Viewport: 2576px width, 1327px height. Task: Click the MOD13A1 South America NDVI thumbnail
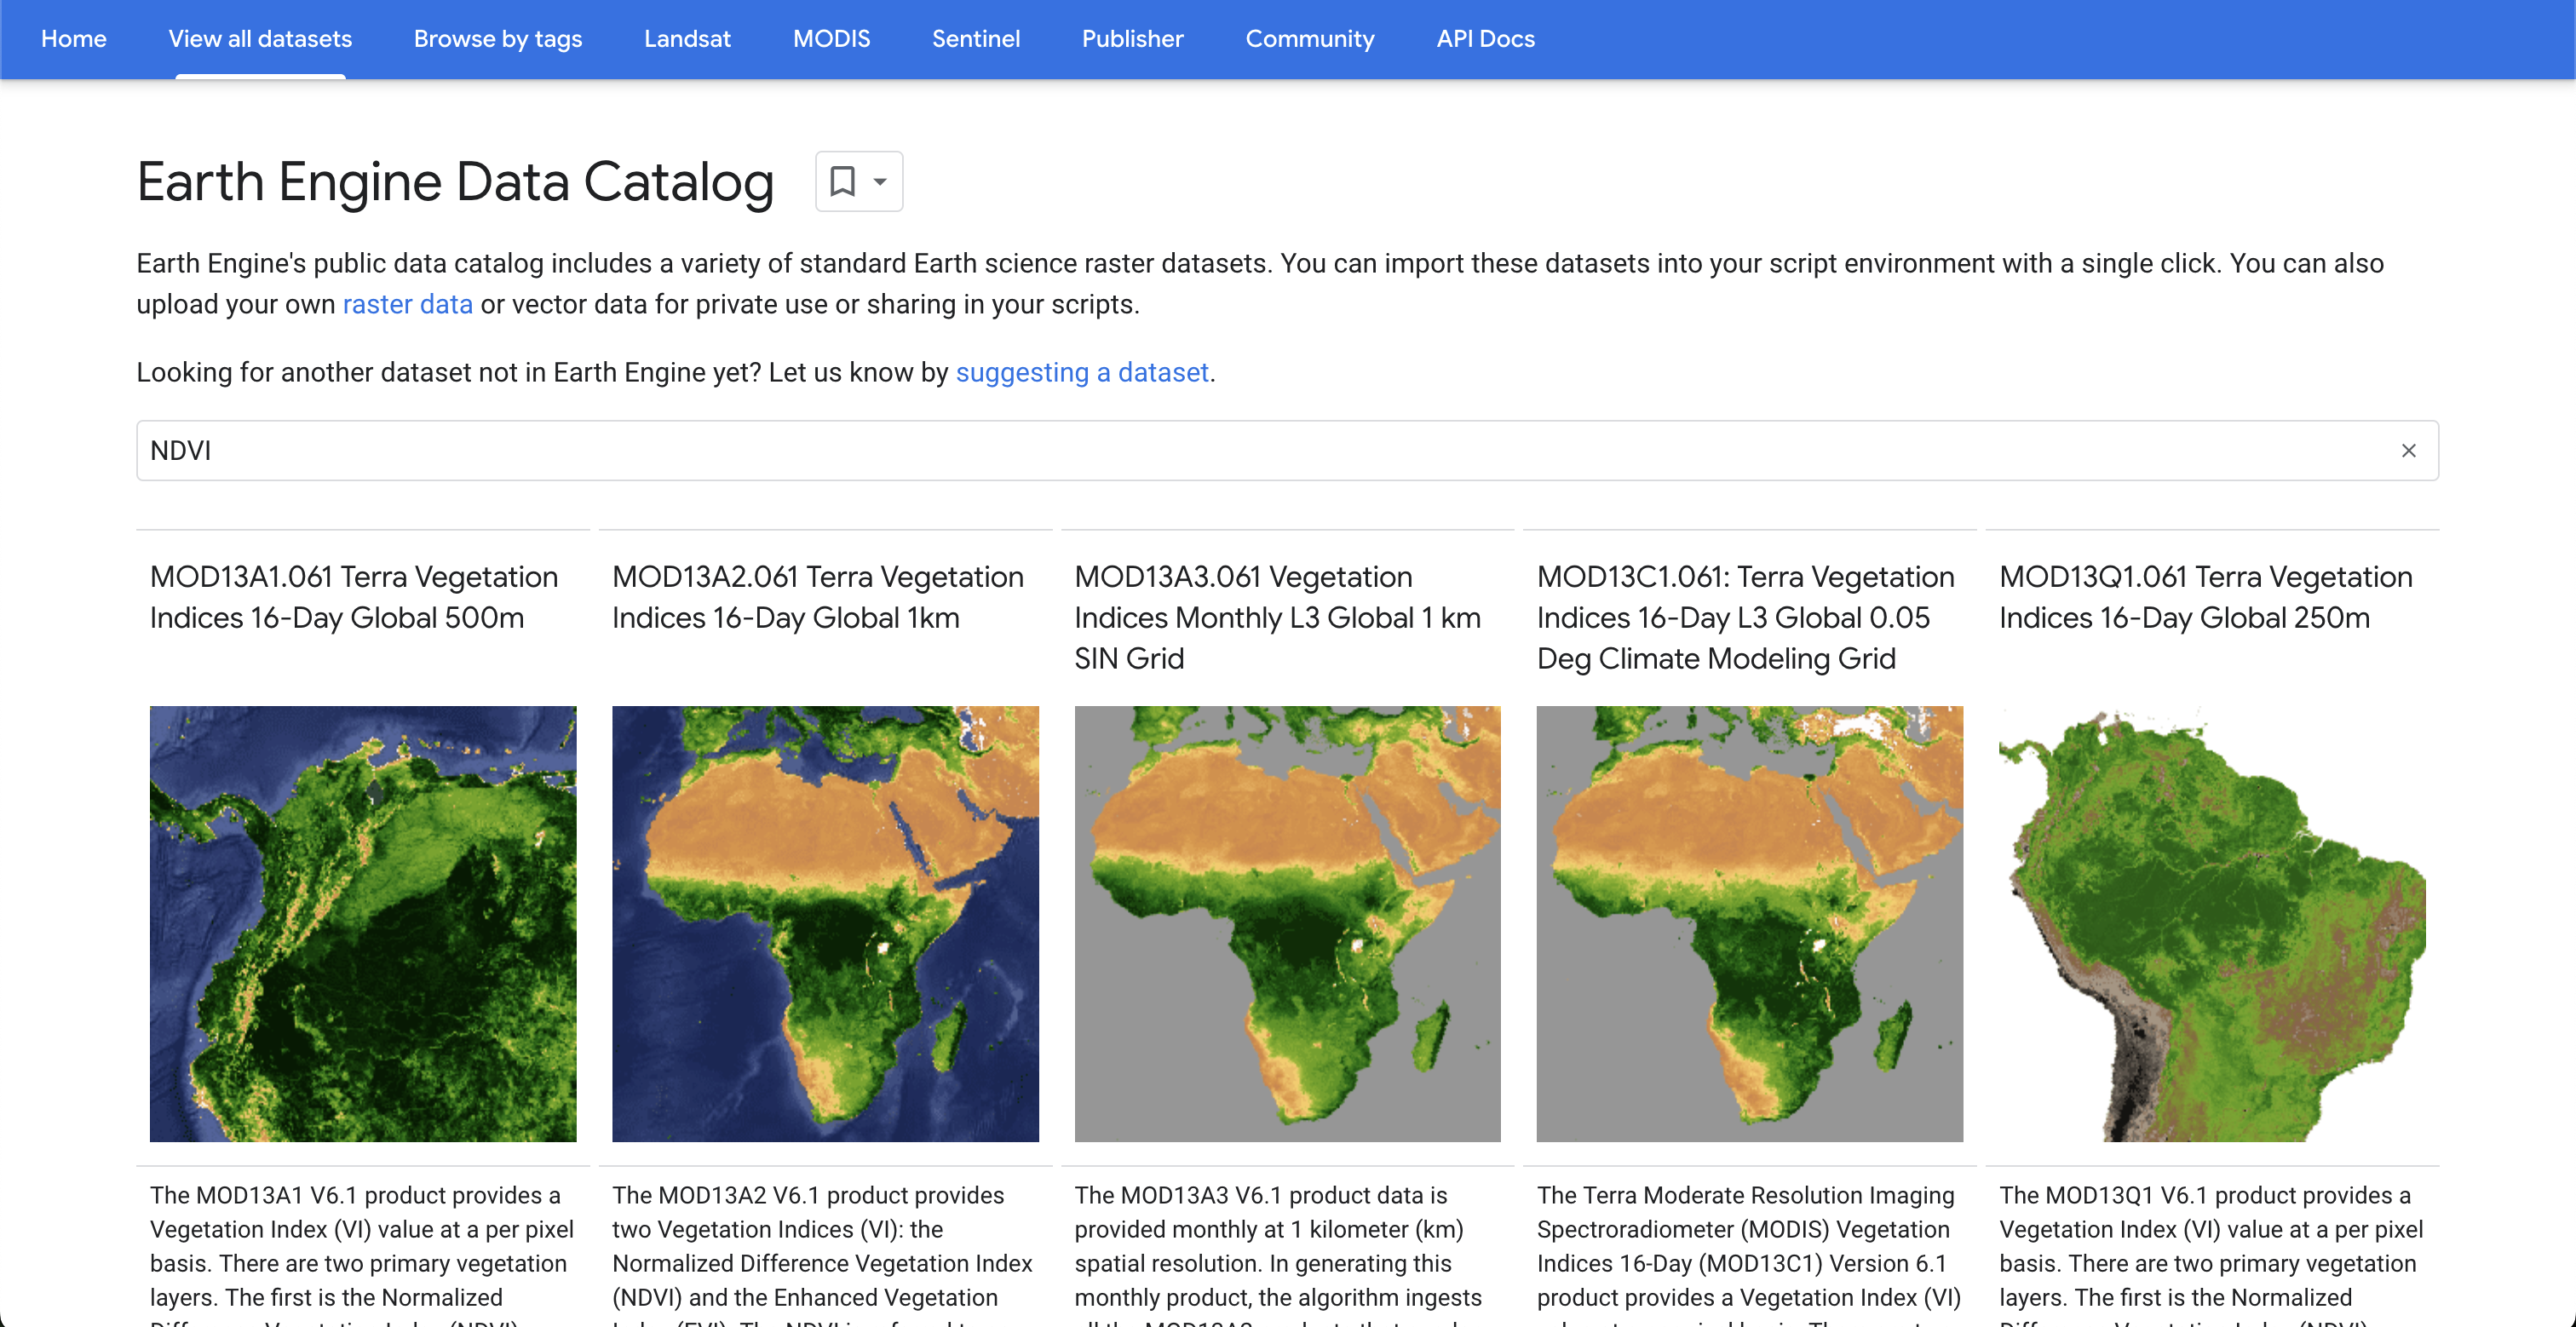click(x=363, y=924)
